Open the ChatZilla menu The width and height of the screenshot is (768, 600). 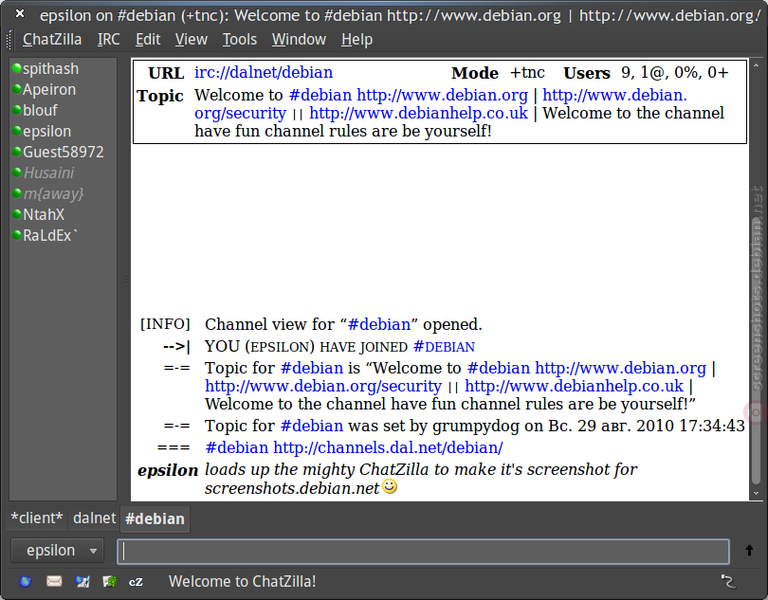(x=52, y=39)
